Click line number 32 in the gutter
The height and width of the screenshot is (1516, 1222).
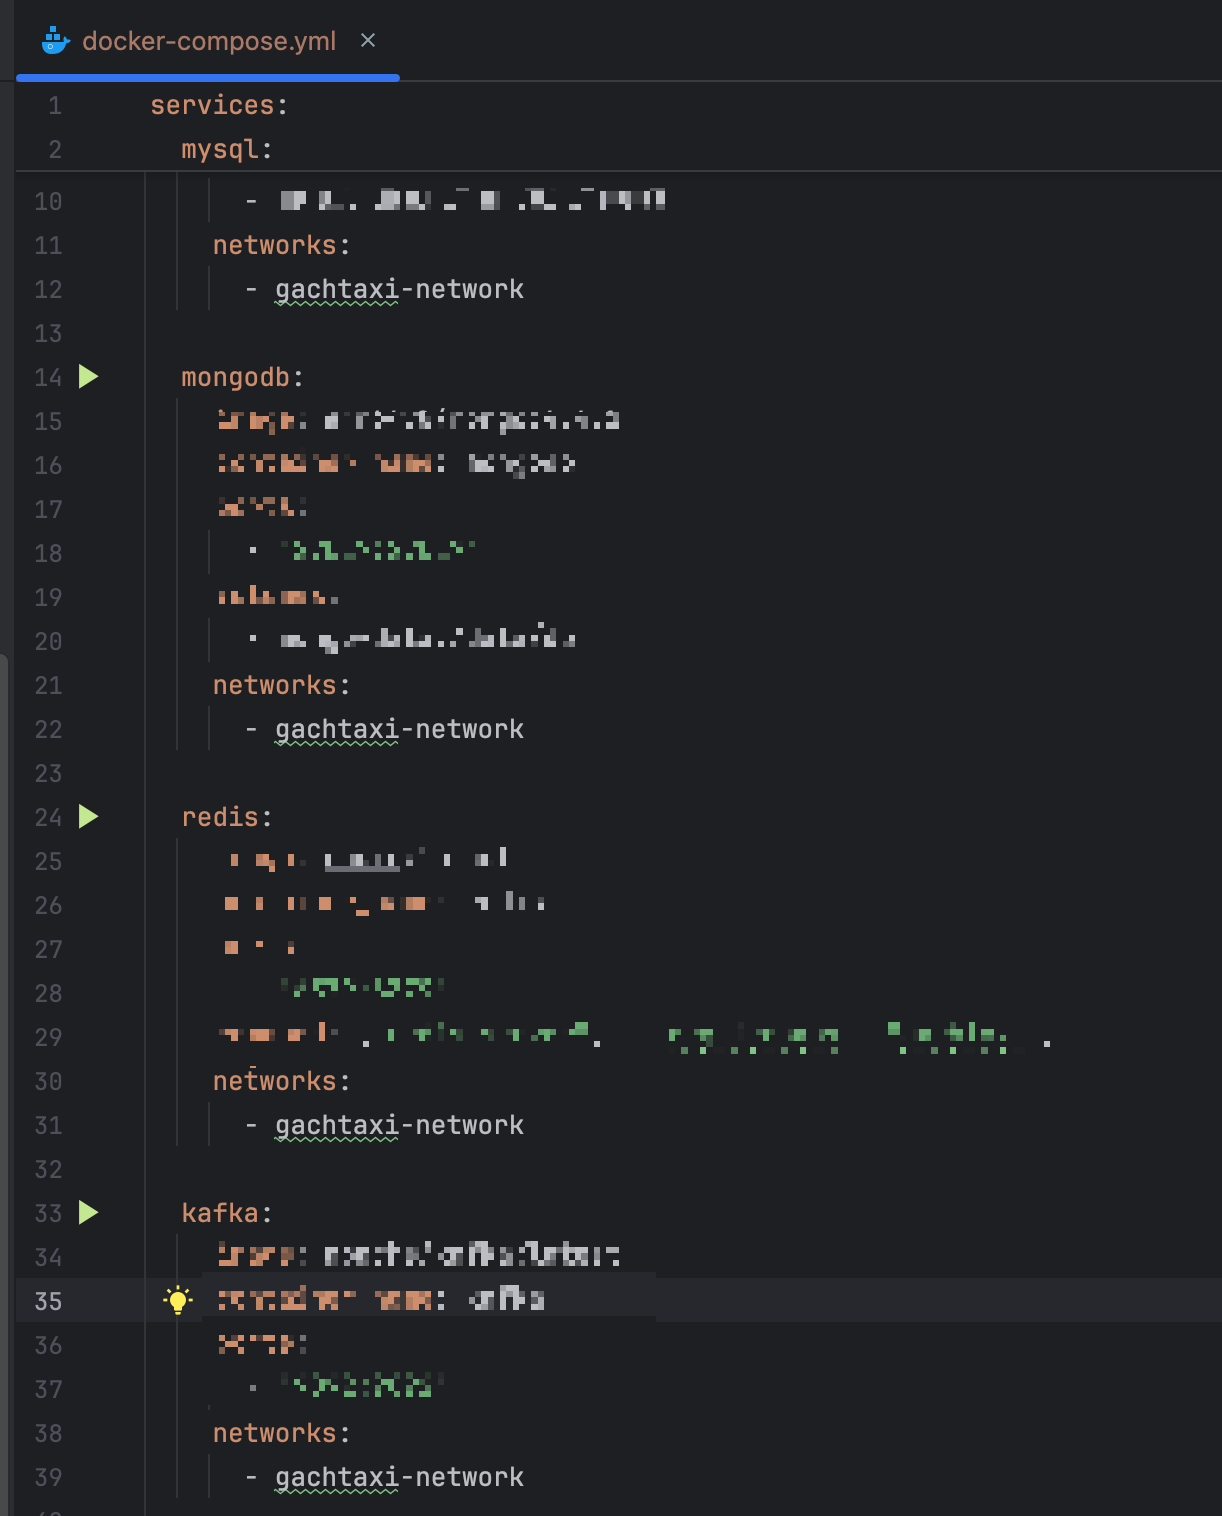click(x=48, y=1169)
